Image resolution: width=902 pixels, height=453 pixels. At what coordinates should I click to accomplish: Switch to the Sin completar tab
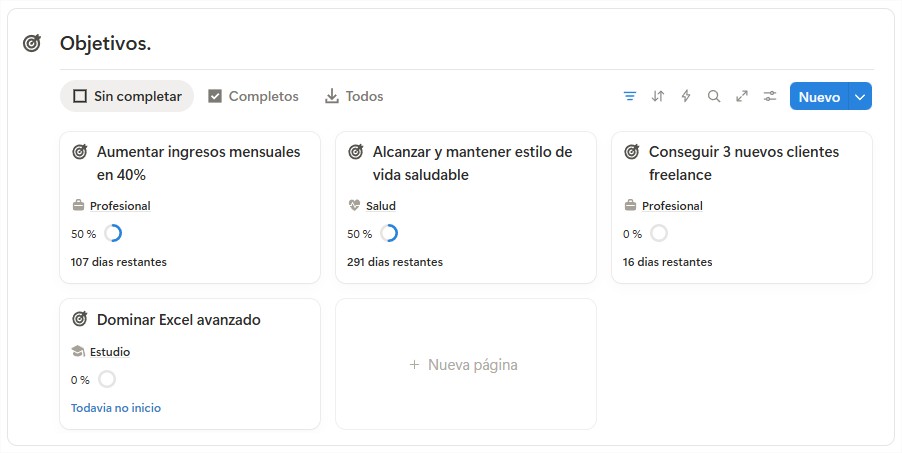point(127,96)
